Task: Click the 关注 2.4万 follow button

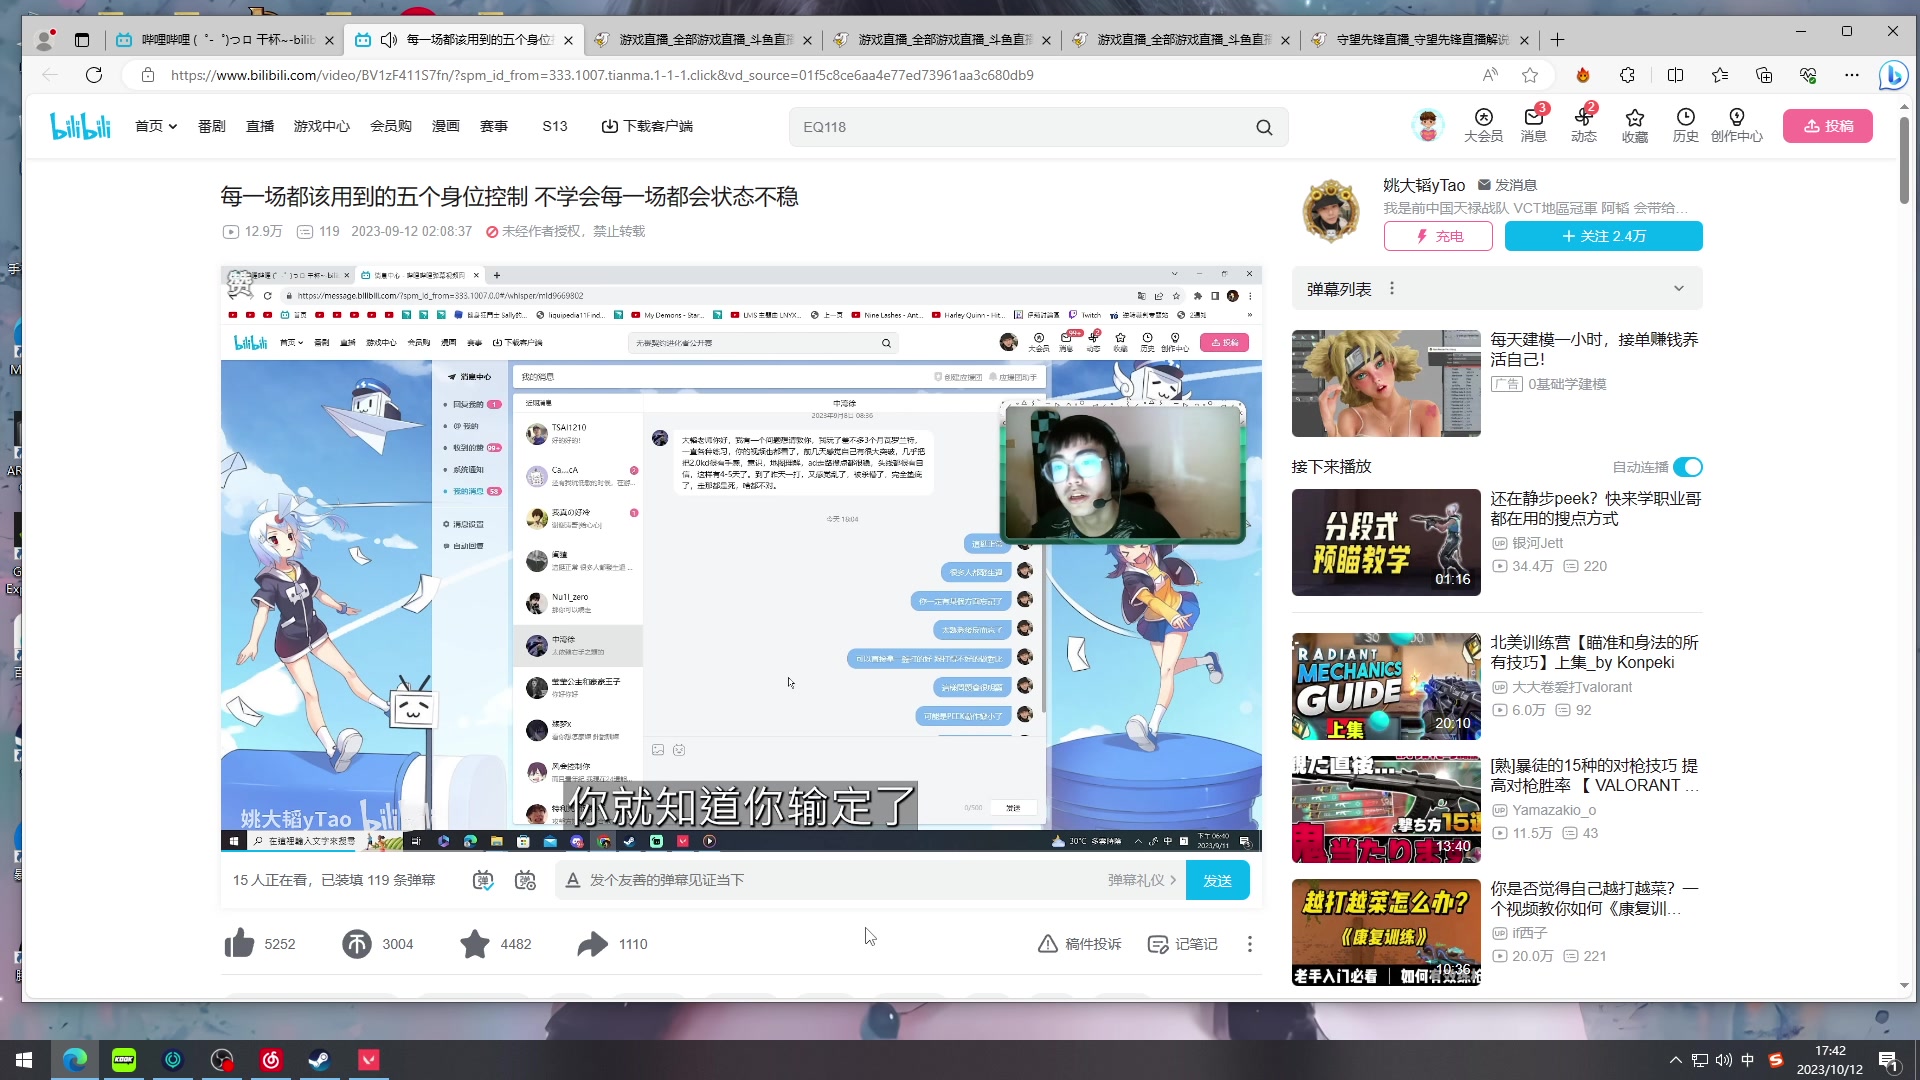Action: click(x=1603, y=236)
